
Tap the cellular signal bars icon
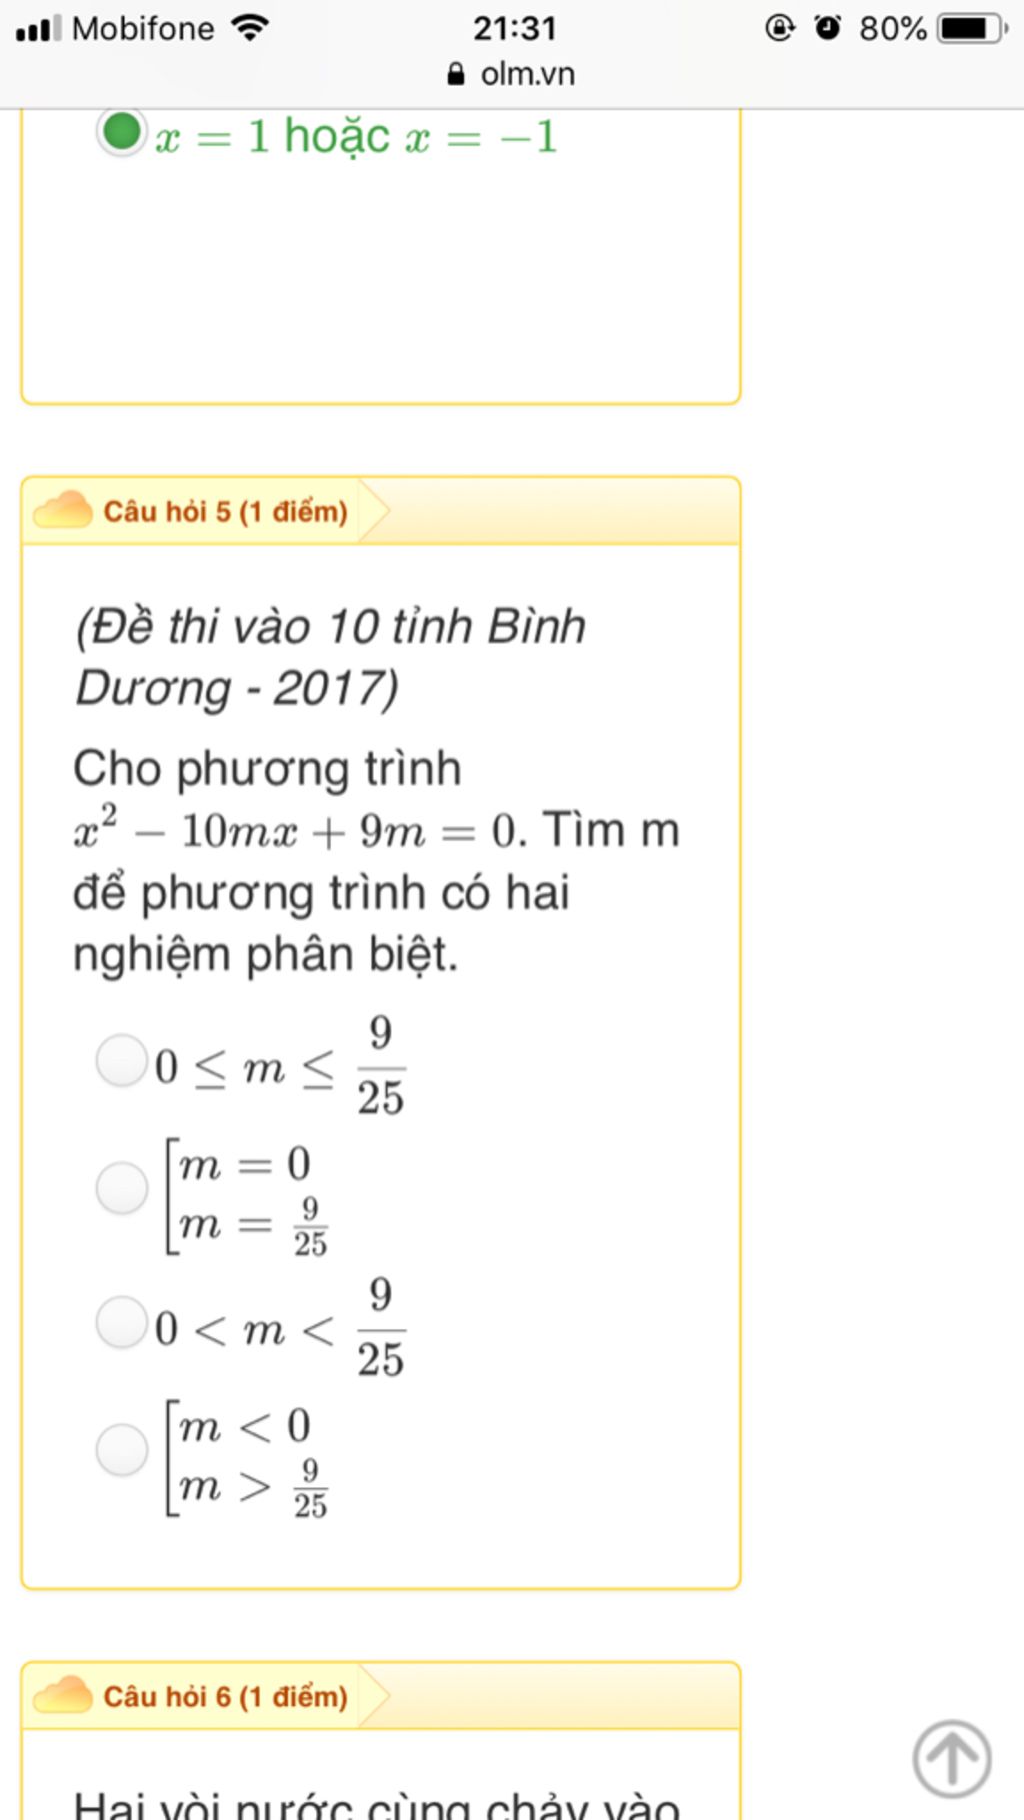click(x=39, y=29)
